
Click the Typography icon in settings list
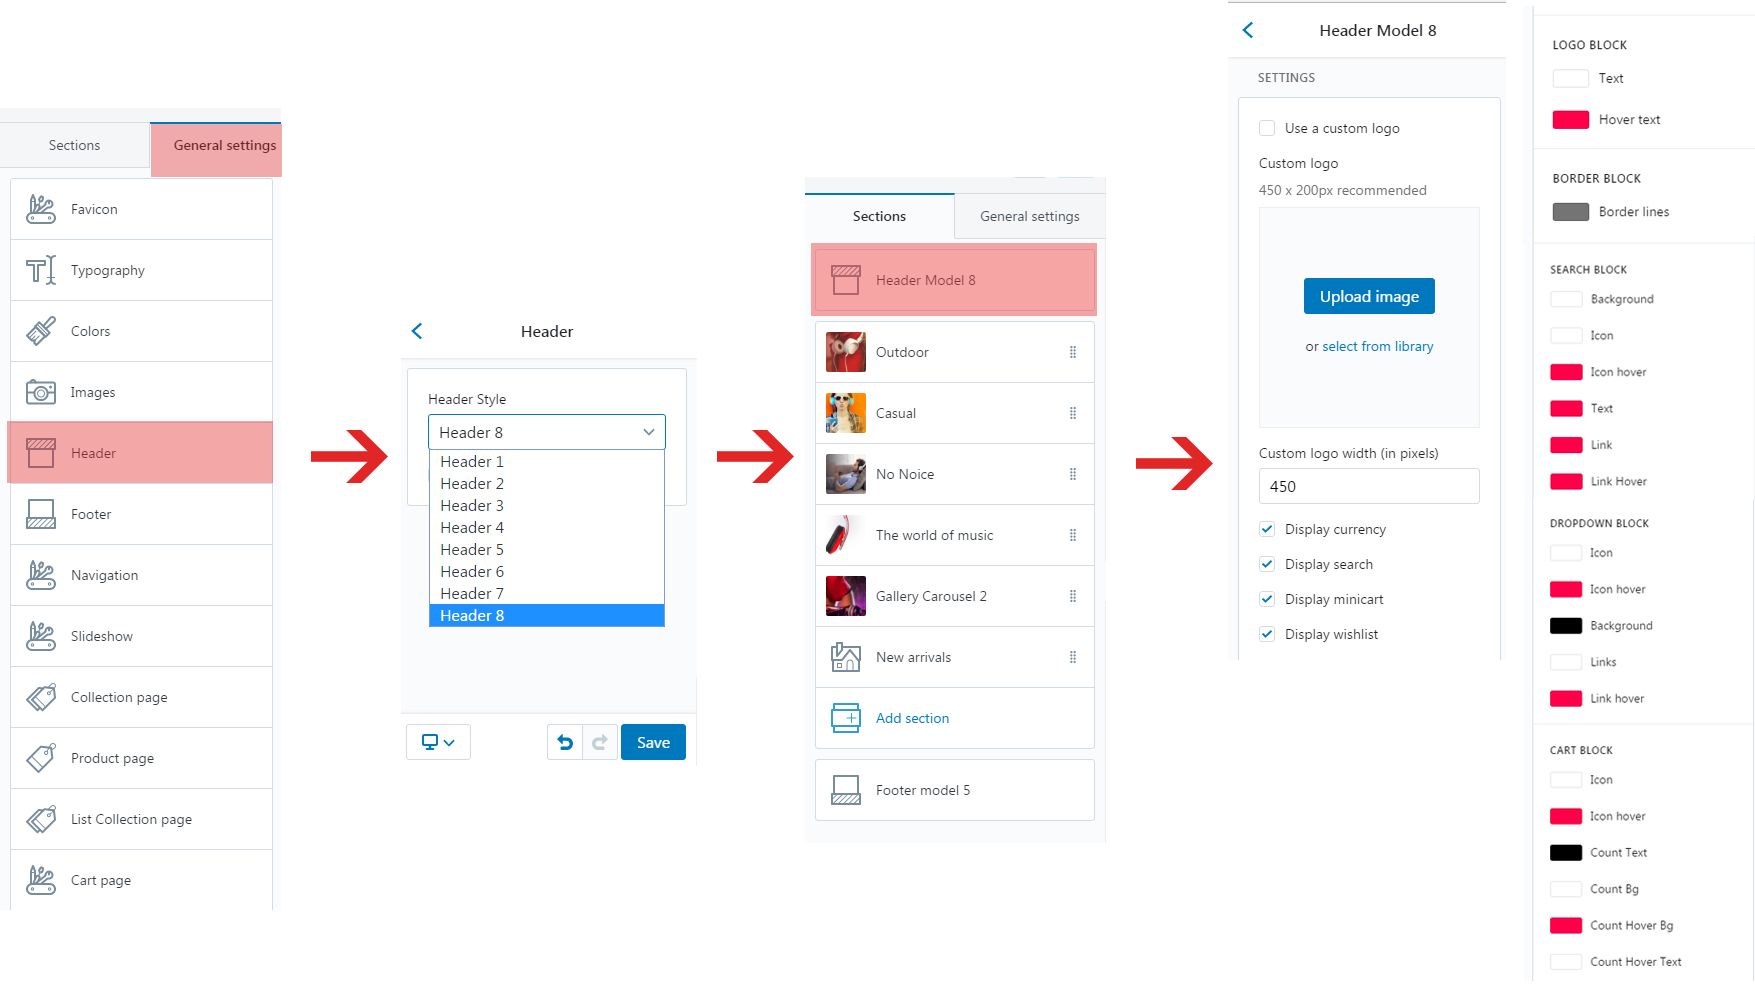[x=41, y=270]
